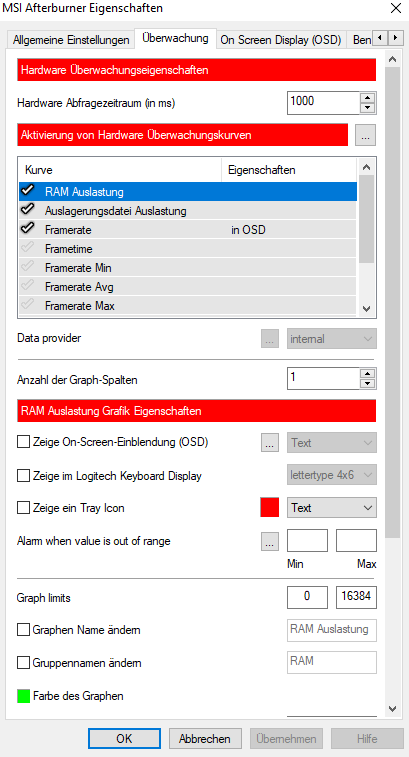Screen dimensions: 409x757
Task: Select the Frametime row label
Action: coord(69,249)
